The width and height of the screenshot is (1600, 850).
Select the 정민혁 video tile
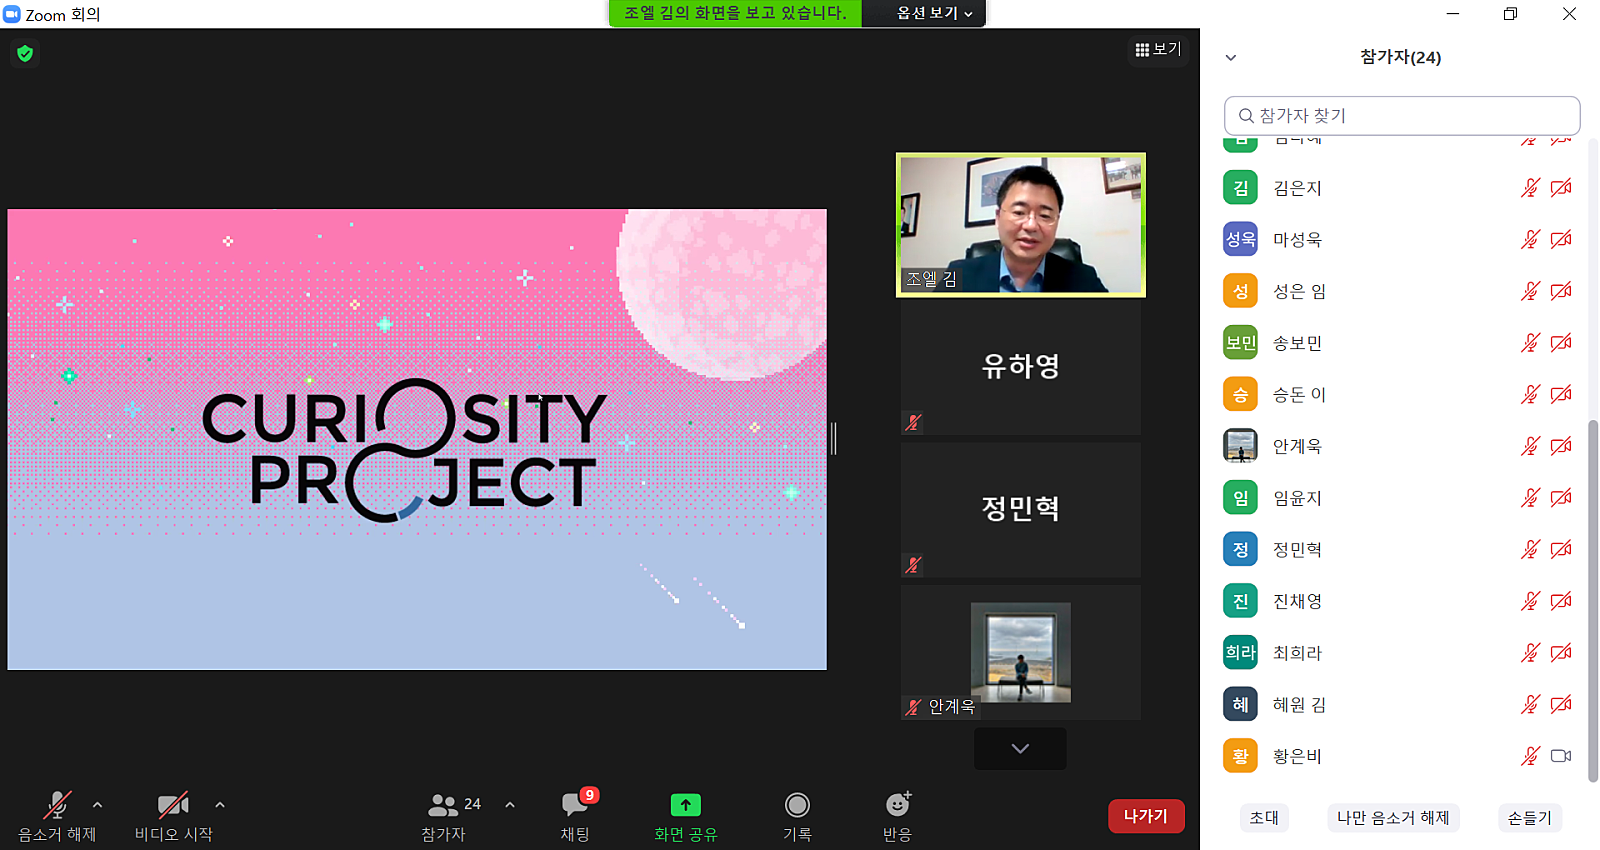[x=1021, y=510]
